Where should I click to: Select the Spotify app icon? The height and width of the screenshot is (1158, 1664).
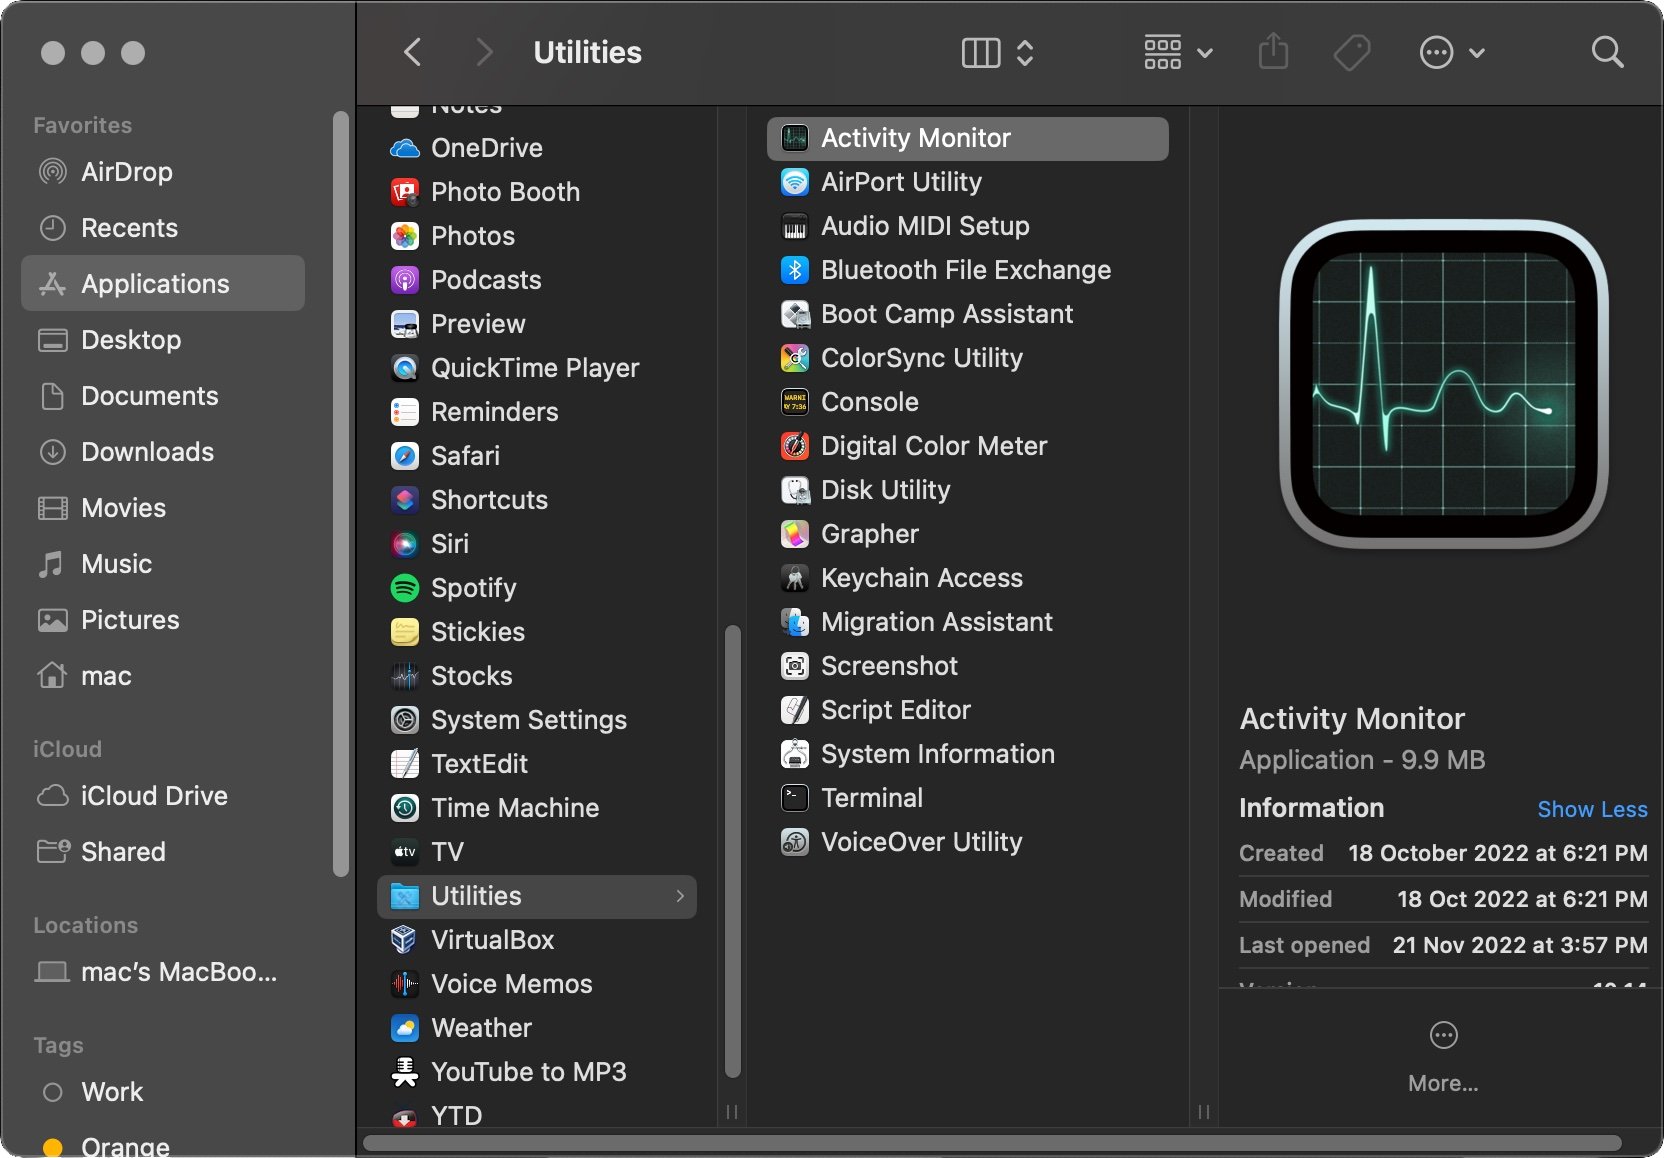(x=403, y=588)
